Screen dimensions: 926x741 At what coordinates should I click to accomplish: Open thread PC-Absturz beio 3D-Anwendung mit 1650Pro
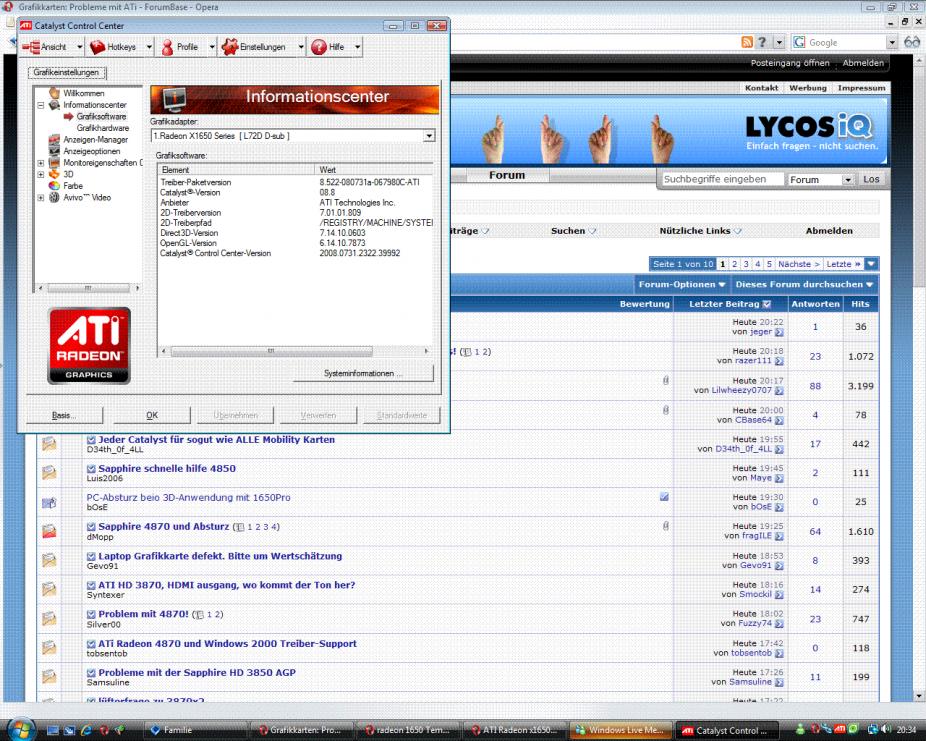pos(188,498)
